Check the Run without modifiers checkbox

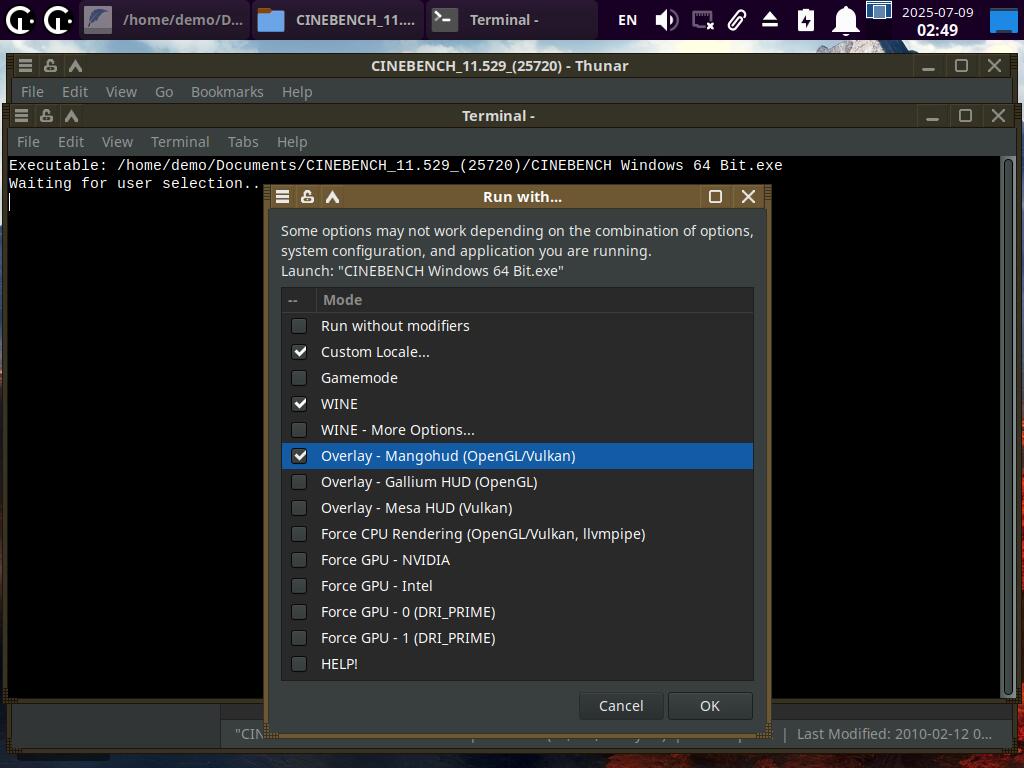(299, 326)
